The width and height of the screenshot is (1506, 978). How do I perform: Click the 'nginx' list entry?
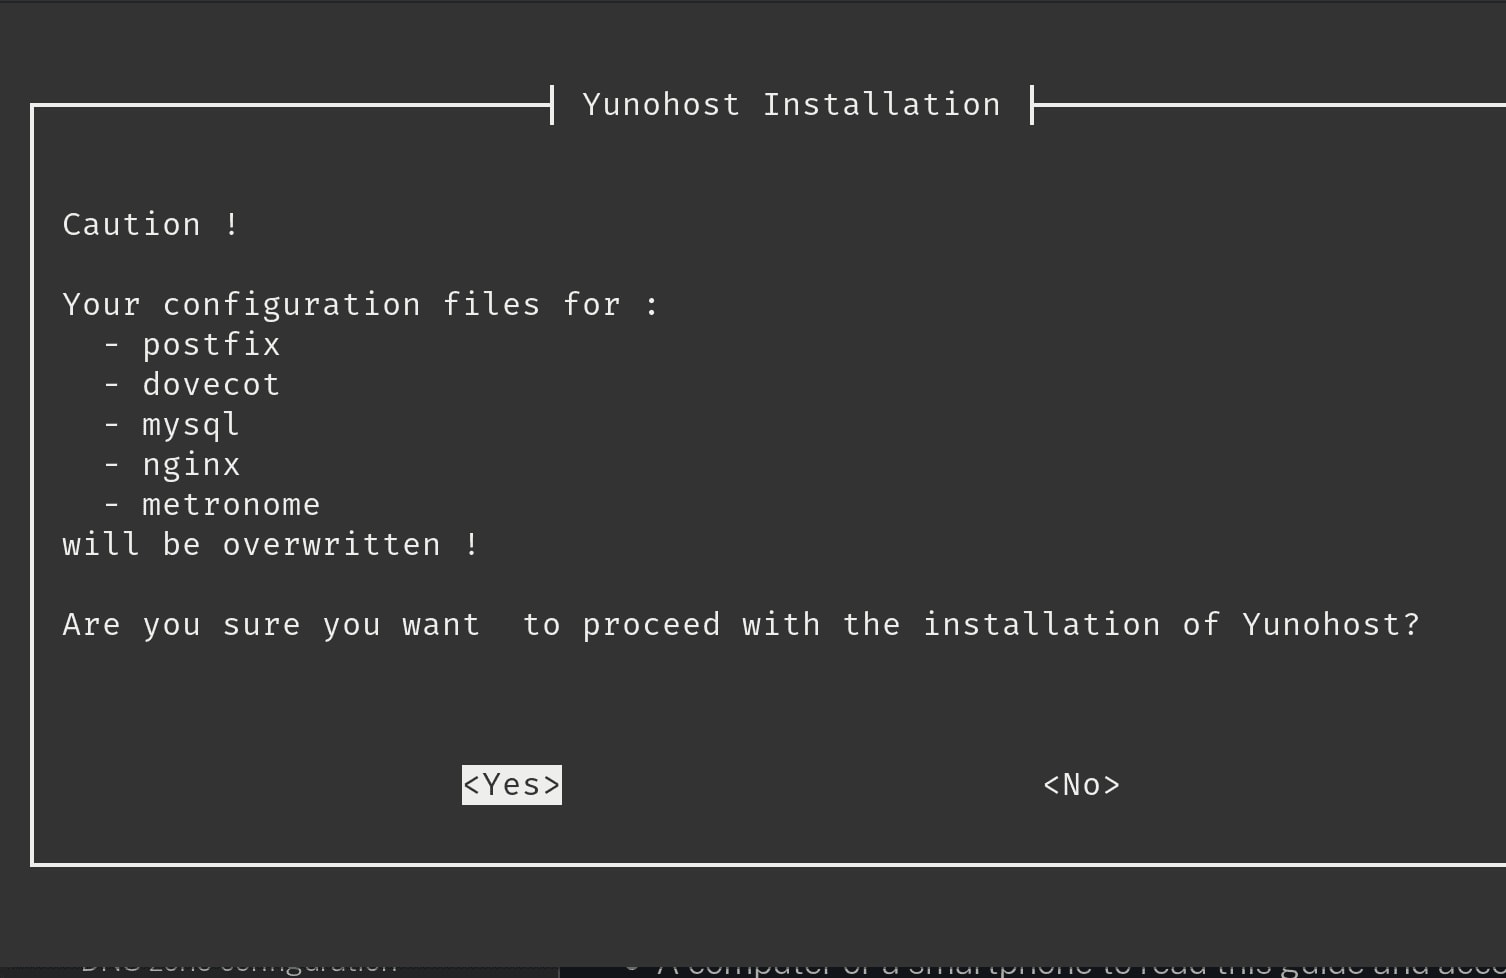(x=191, y=465)
